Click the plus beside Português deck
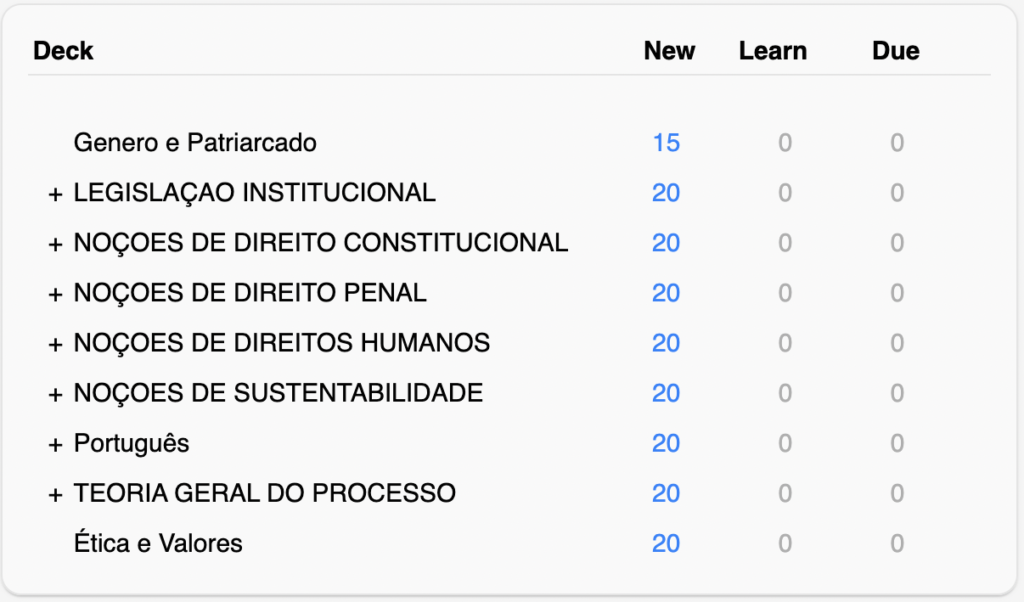The image size is (1024, 602). pyautogui.click(x=55, y=444)
